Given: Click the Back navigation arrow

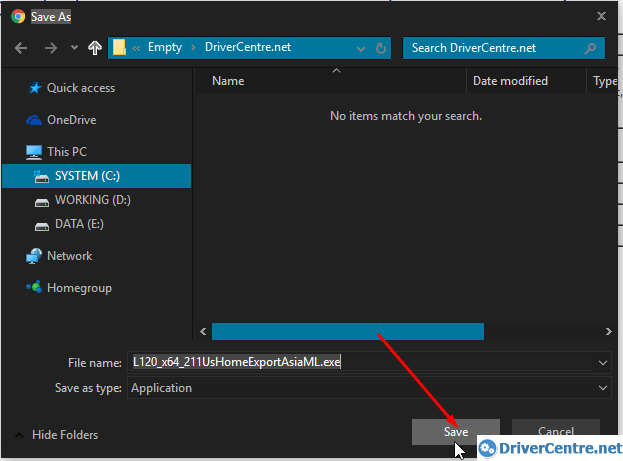Looking at the screenshot, I should tap(21, 48).
